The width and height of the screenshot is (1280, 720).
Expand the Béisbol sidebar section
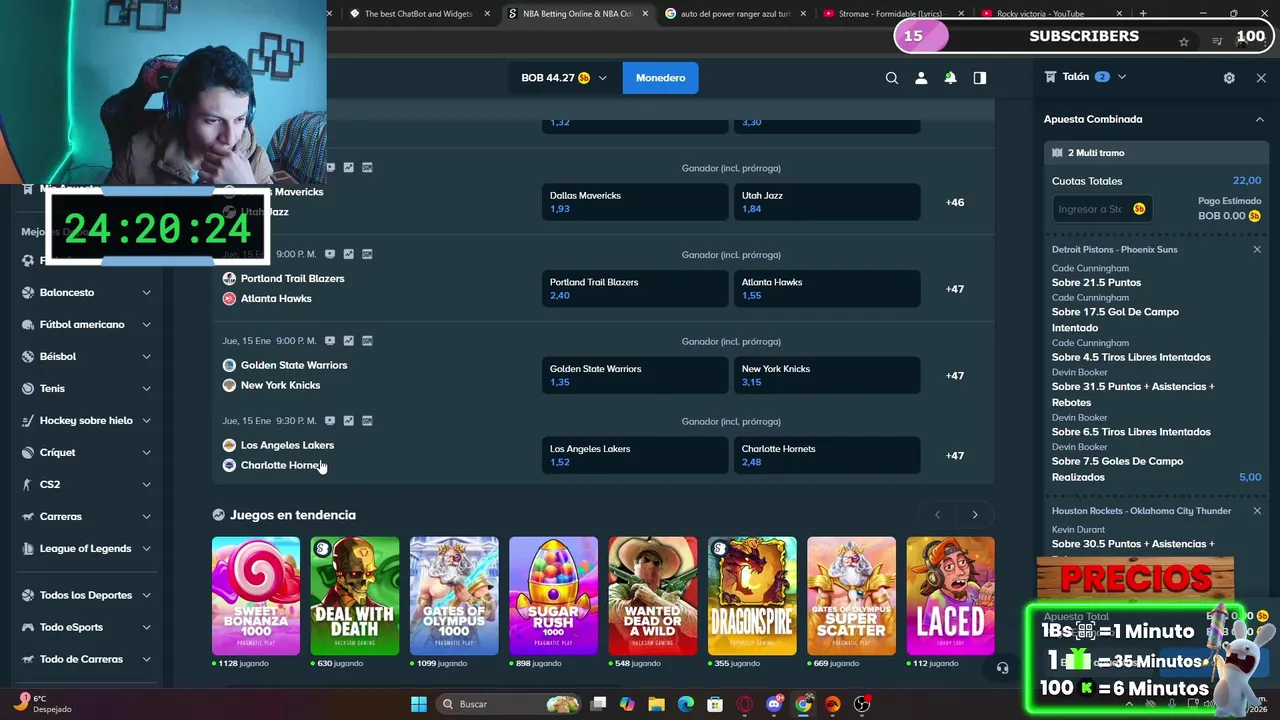146,356
